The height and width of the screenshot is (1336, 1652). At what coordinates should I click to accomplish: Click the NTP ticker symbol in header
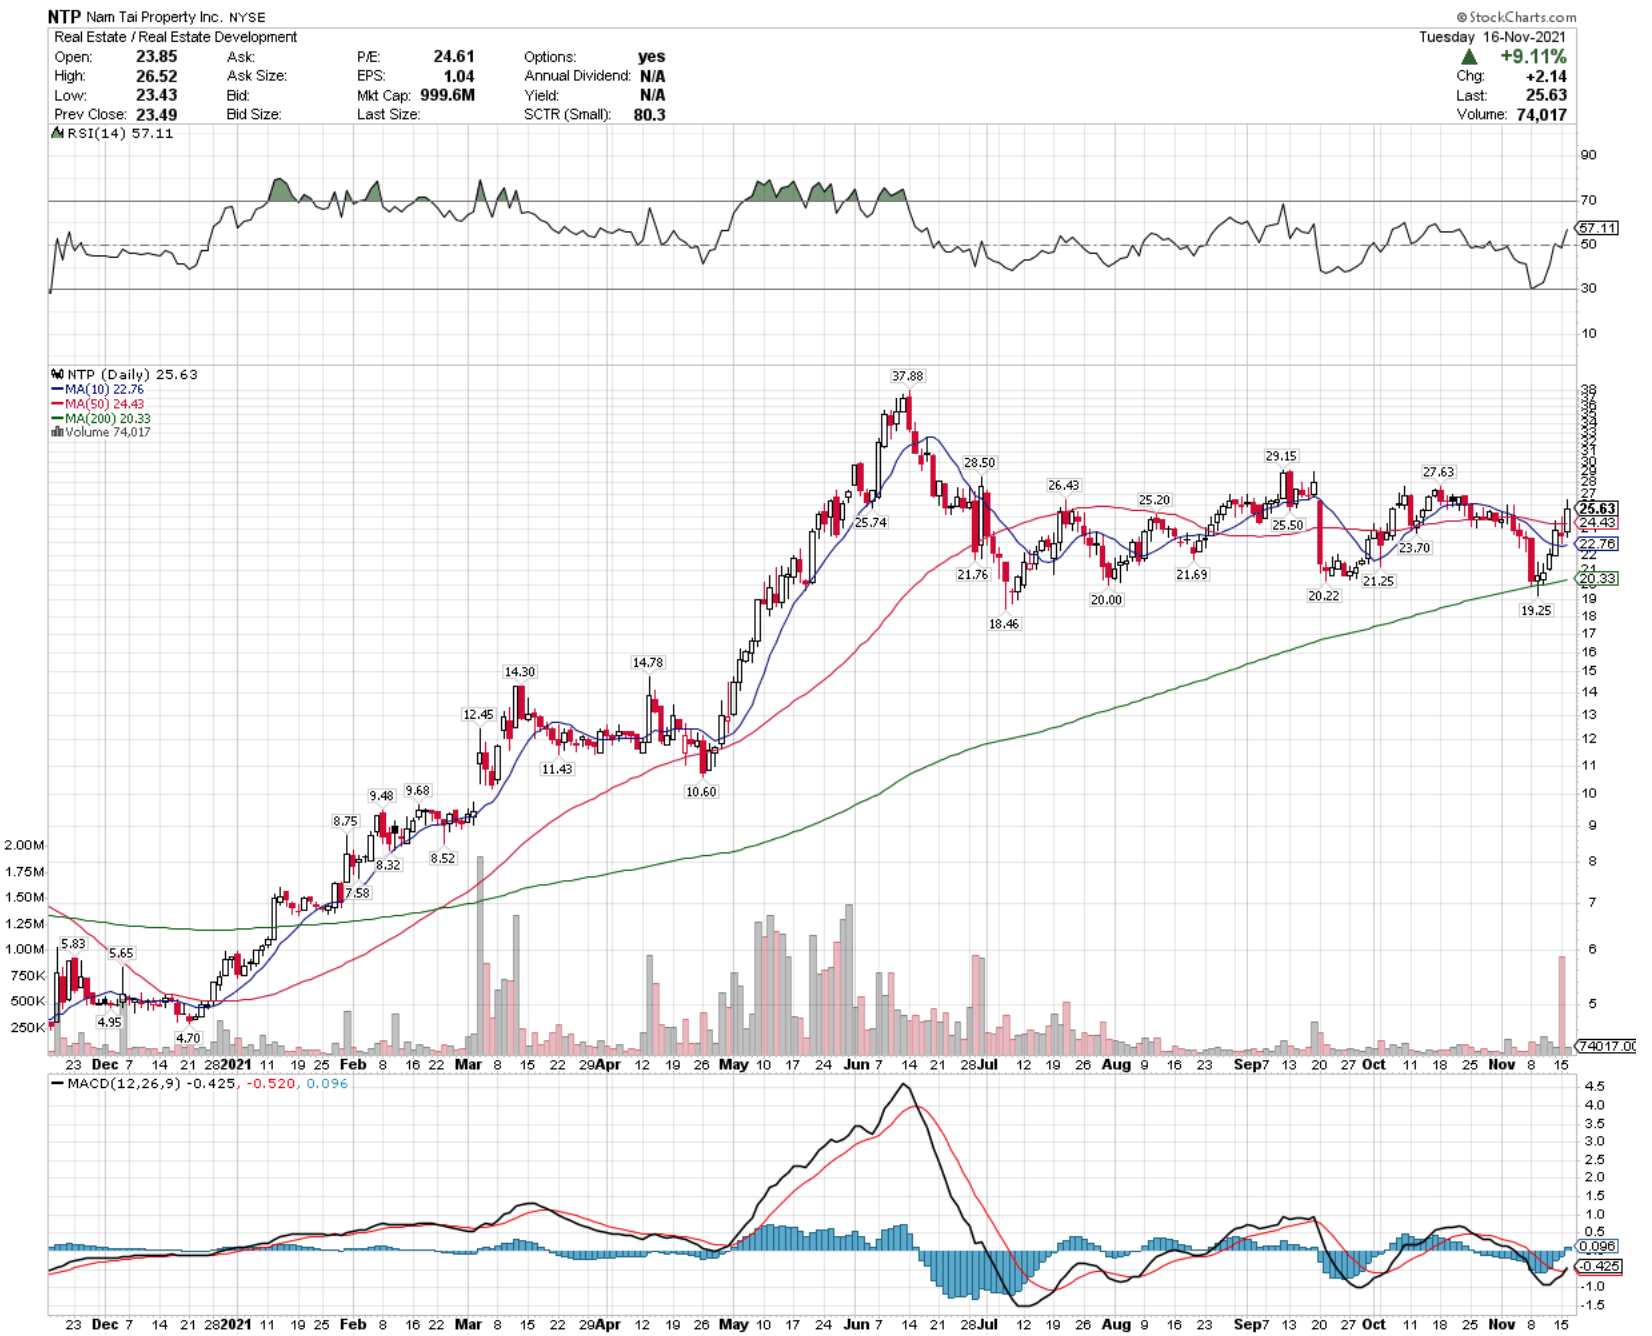65,16
